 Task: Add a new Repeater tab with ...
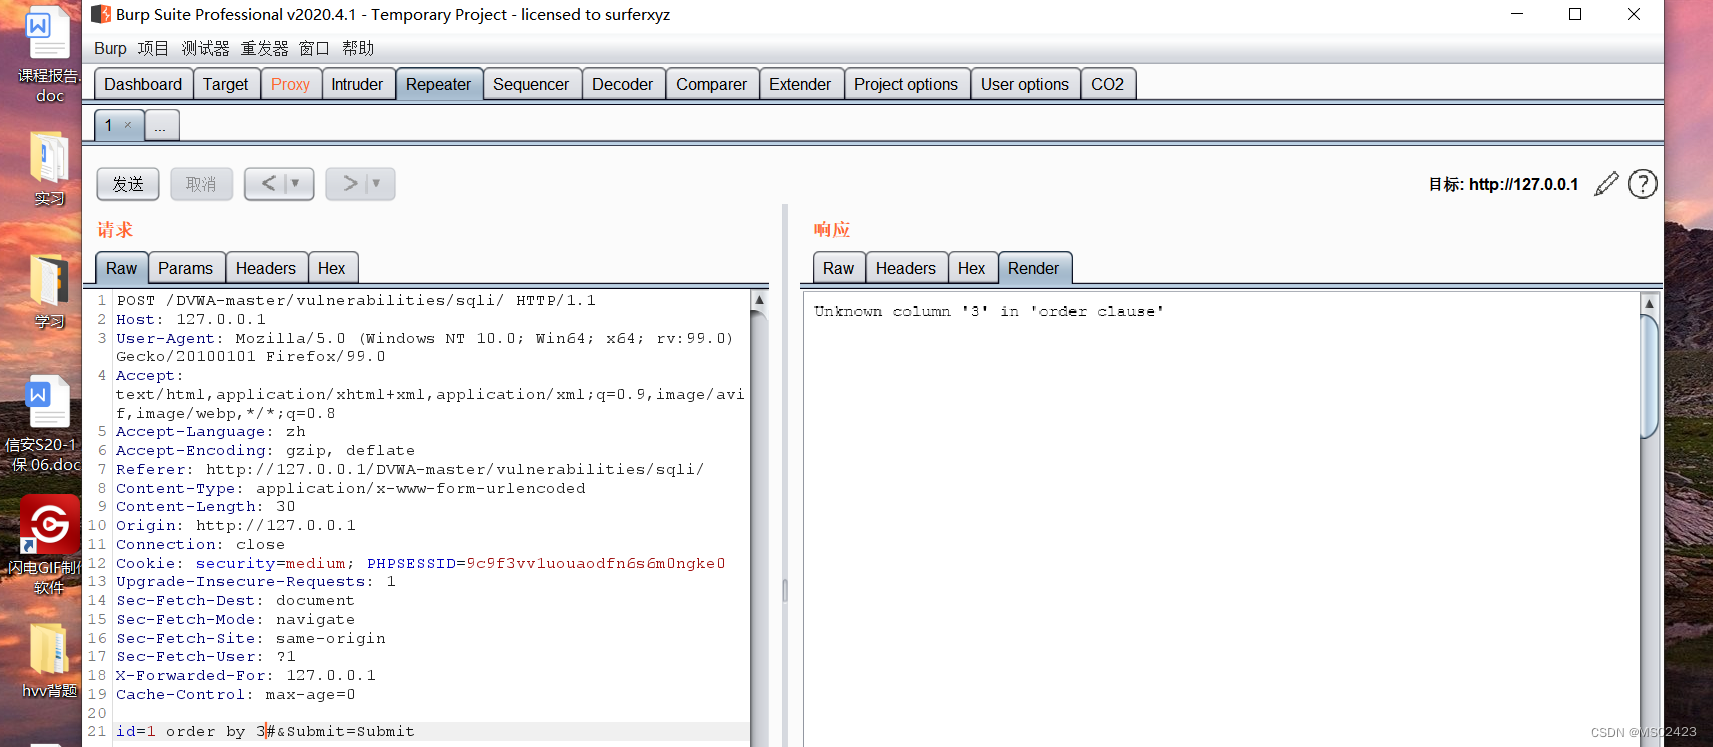(x=161, y=125)
